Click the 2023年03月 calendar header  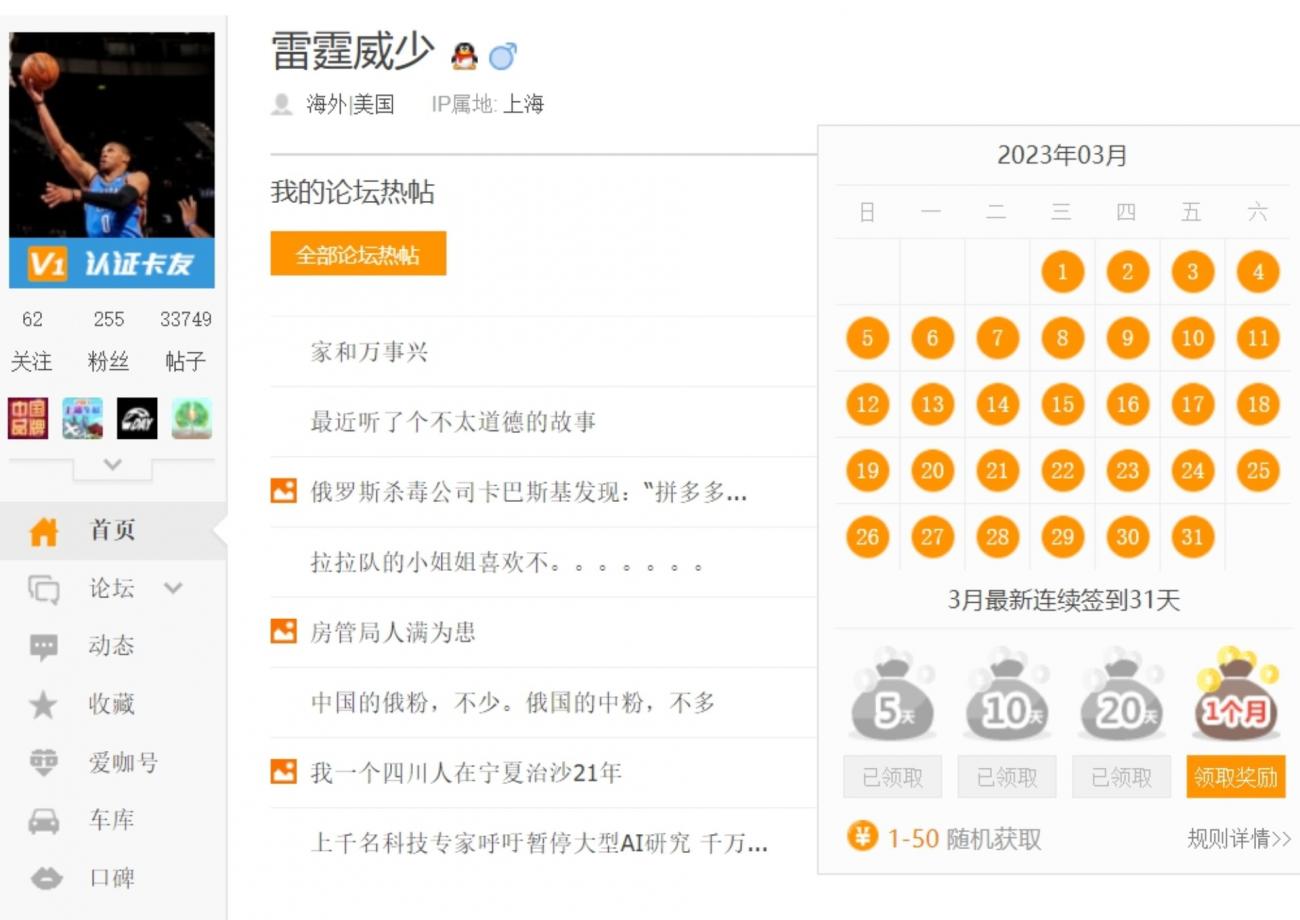click(1062, 155)
